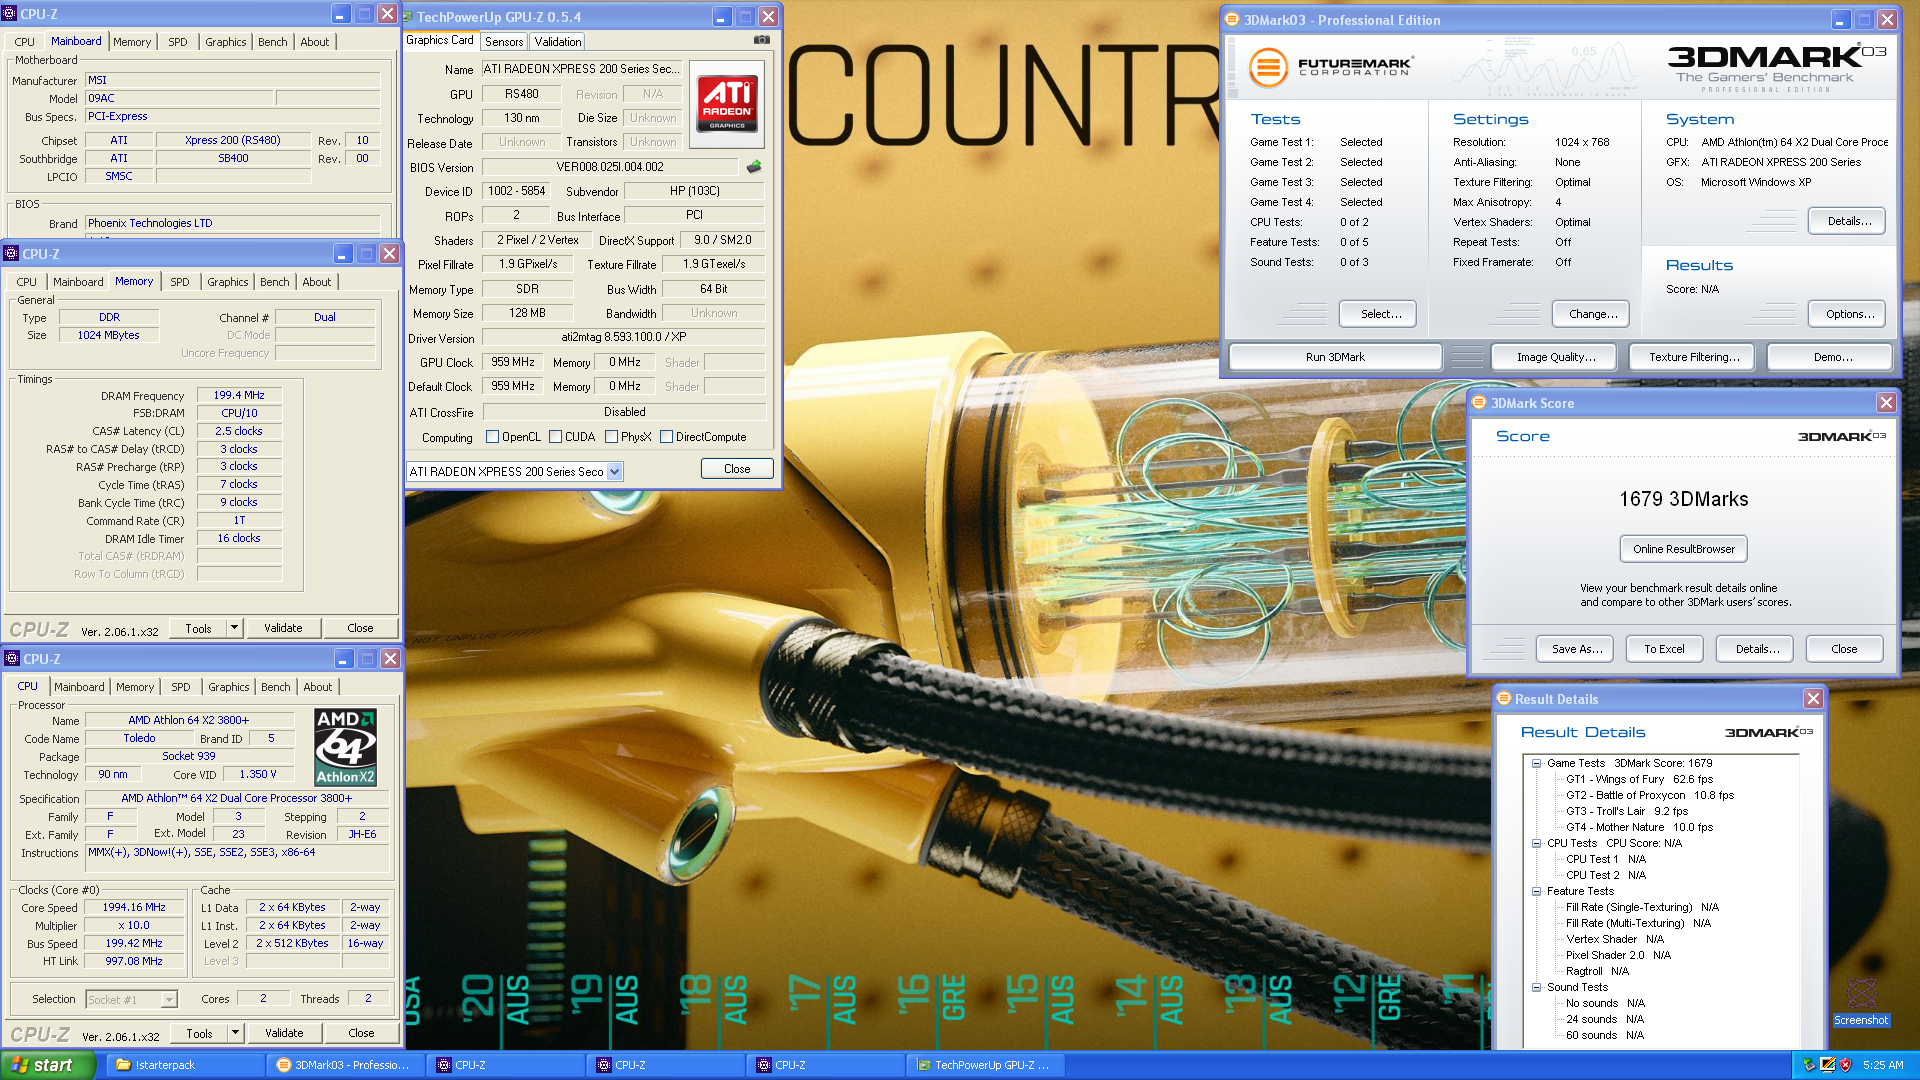The width and height of the screenshot is (1920, 1080).
Task: Open Bench tab in the Memory CPU-Z window
Action: click(x=275, y=282)
